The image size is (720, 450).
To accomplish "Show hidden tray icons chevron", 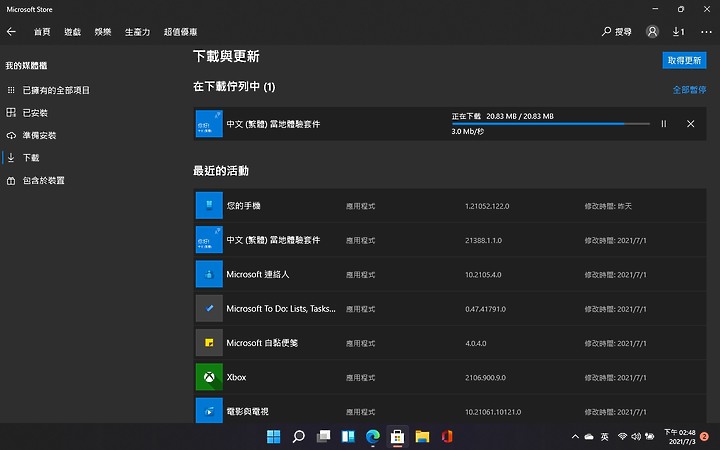I will (x=575, y=437).
